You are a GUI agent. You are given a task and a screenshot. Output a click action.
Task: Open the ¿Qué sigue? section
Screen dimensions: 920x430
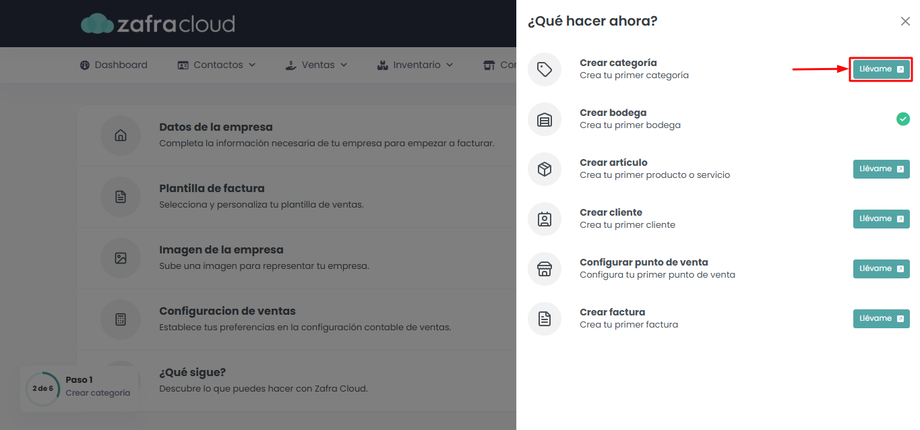[x=296, y=380]
